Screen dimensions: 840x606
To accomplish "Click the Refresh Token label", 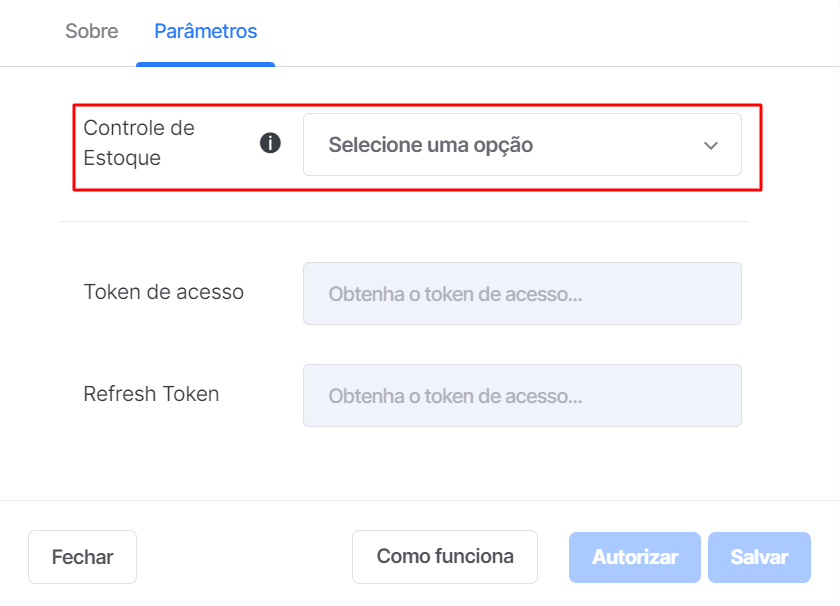I will (x=151, y=394).
